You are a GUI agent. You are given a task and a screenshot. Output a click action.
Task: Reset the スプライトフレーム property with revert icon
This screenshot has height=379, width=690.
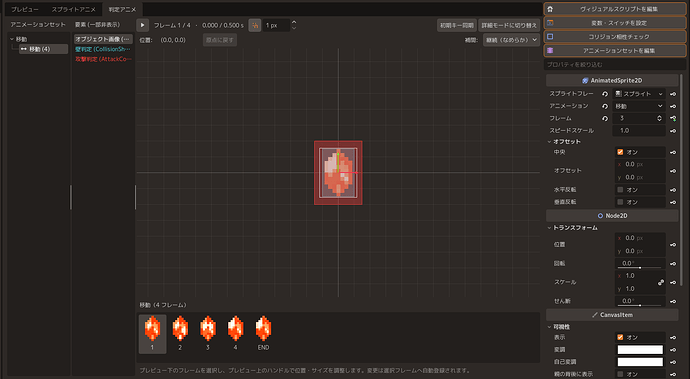coord(605,94)
